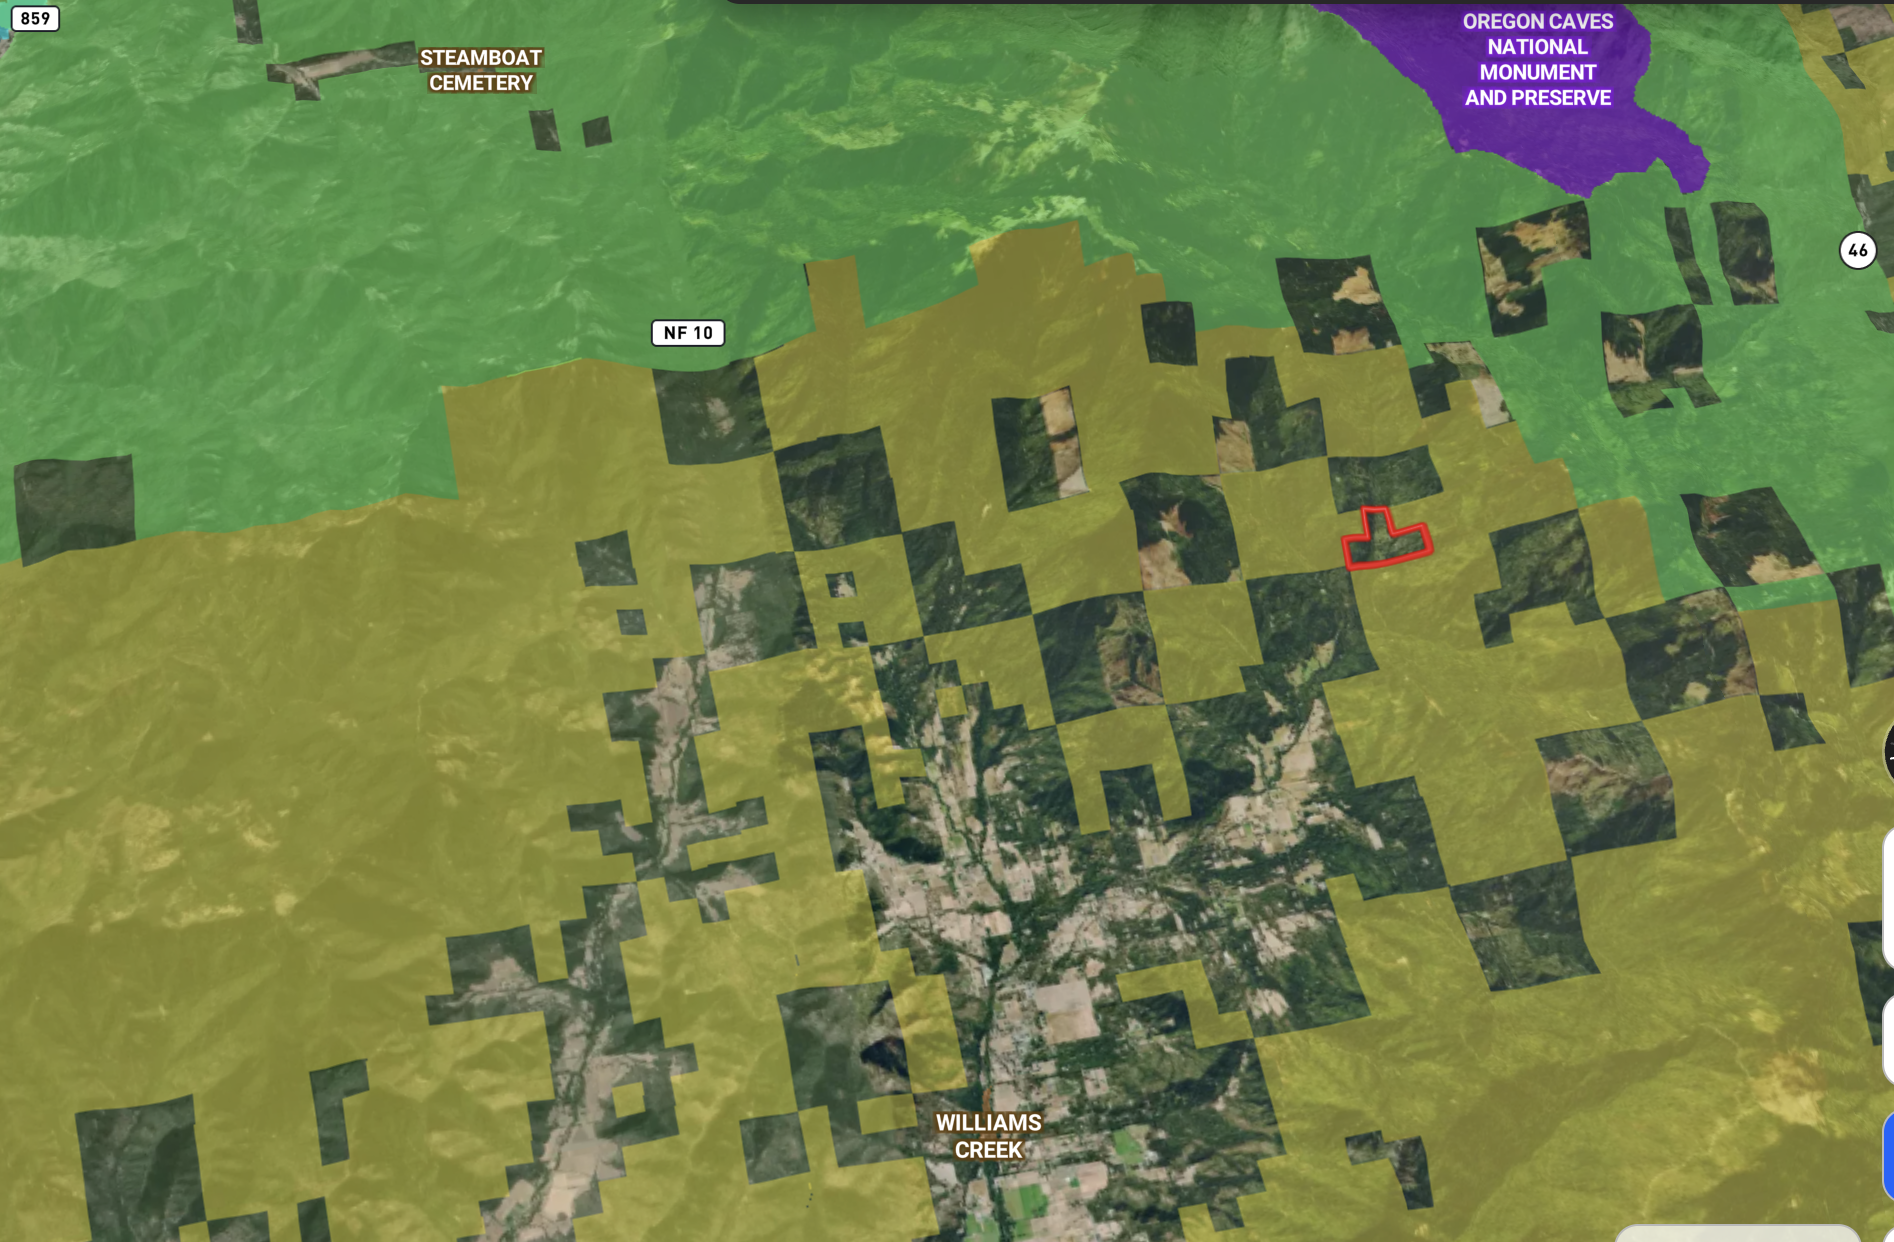Select the Highway 46 route shield

(1859, 250)
